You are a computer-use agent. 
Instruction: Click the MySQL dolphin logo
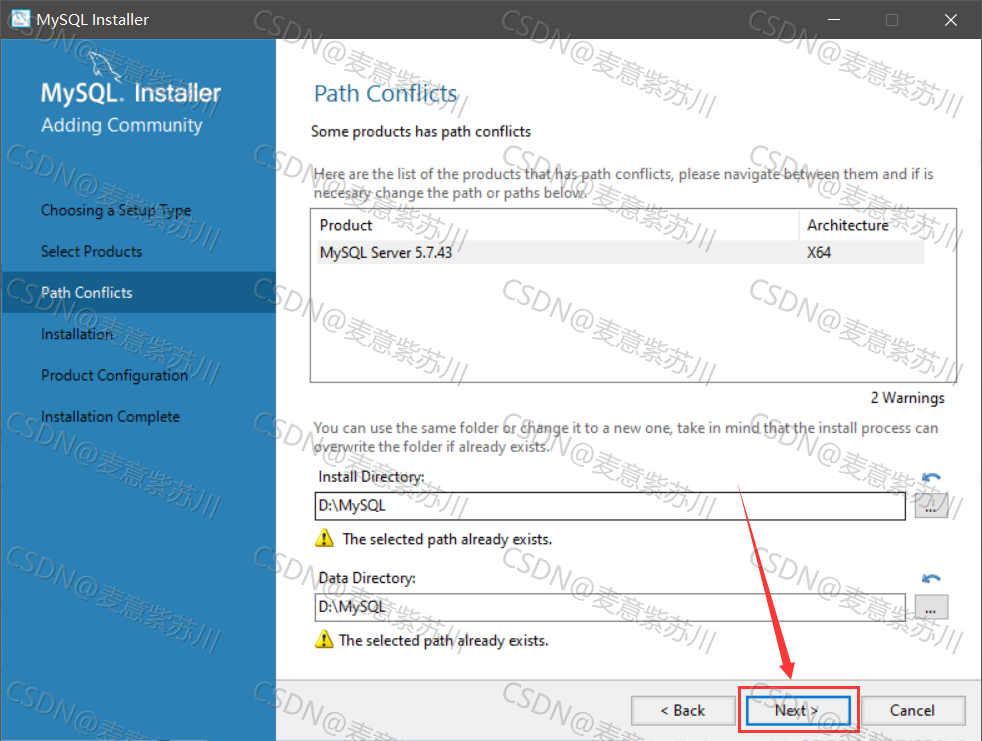[x=103, y=66]
